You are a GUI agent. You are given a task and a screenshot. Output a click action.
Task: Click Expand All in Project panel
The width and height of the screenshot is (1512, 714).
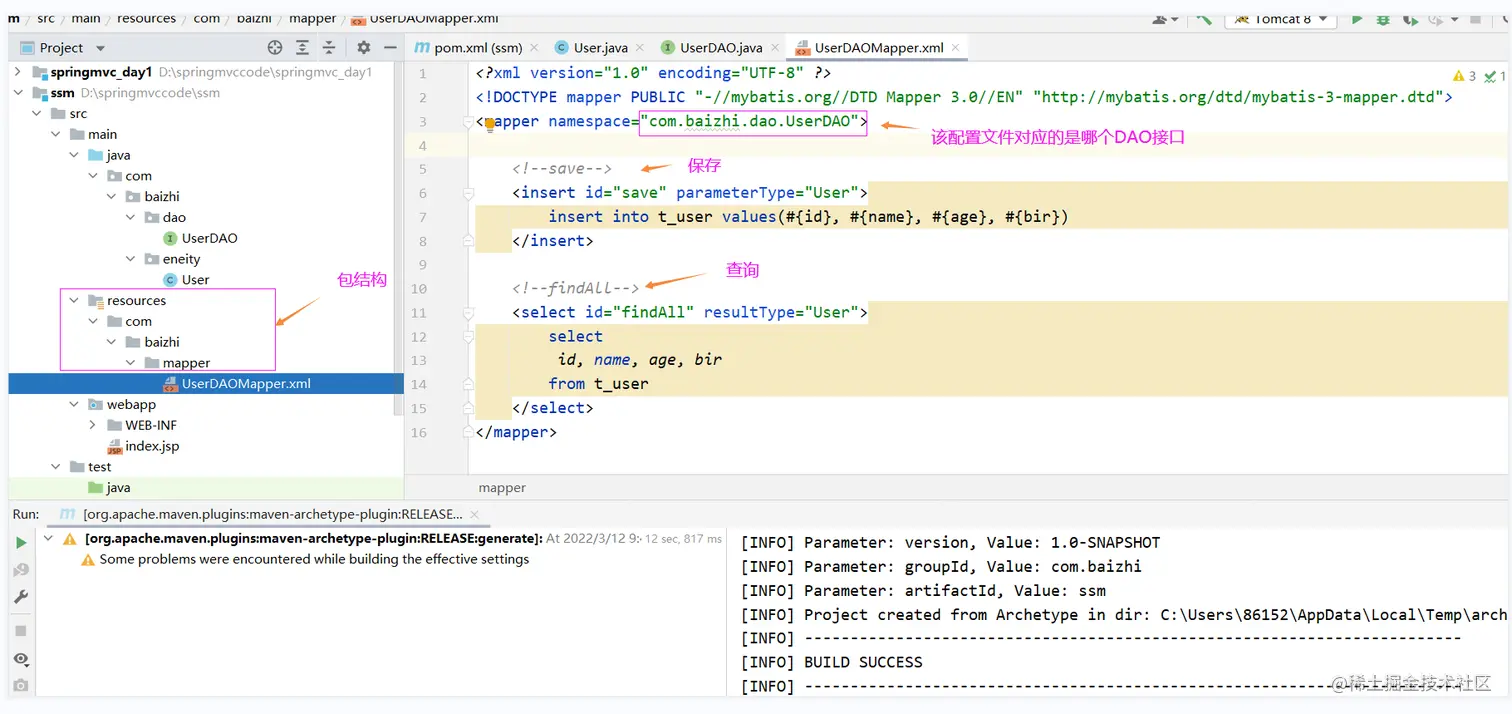pos(303,48)
